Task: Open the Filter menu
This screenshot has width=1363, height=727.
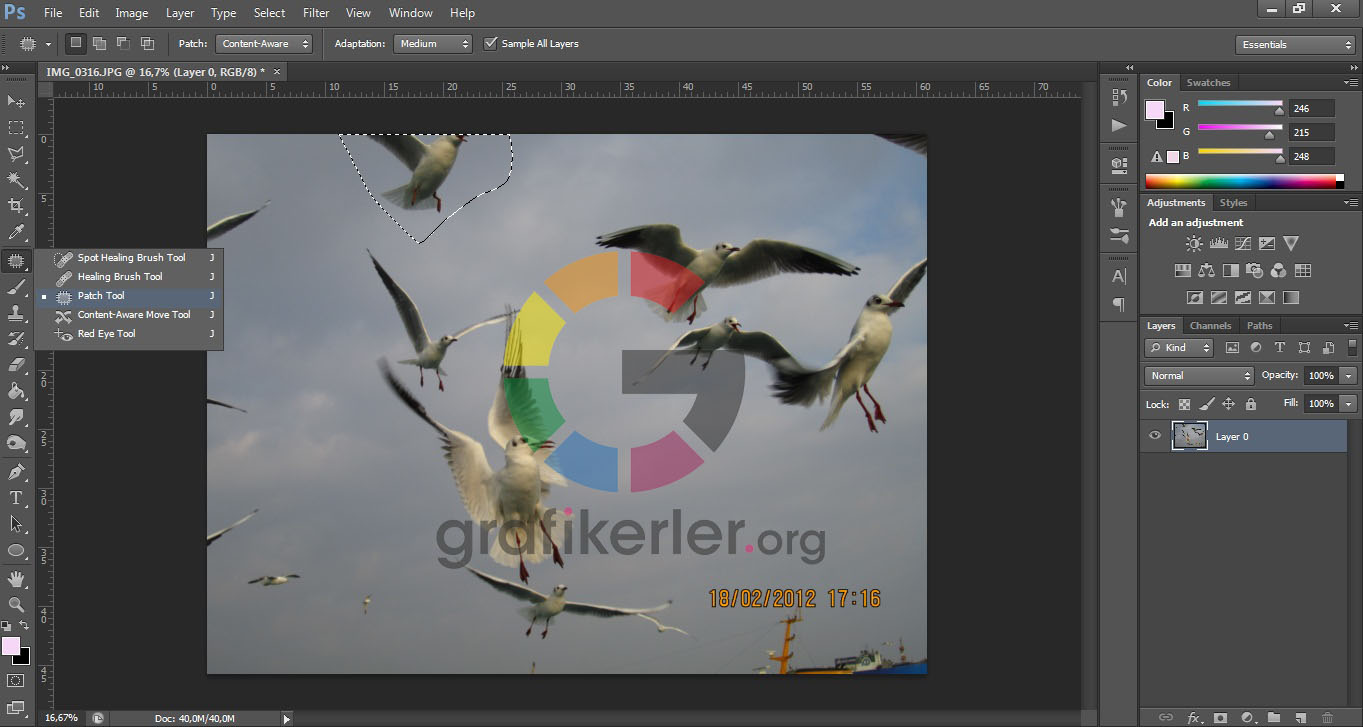Action: click(x=316, y=13)
